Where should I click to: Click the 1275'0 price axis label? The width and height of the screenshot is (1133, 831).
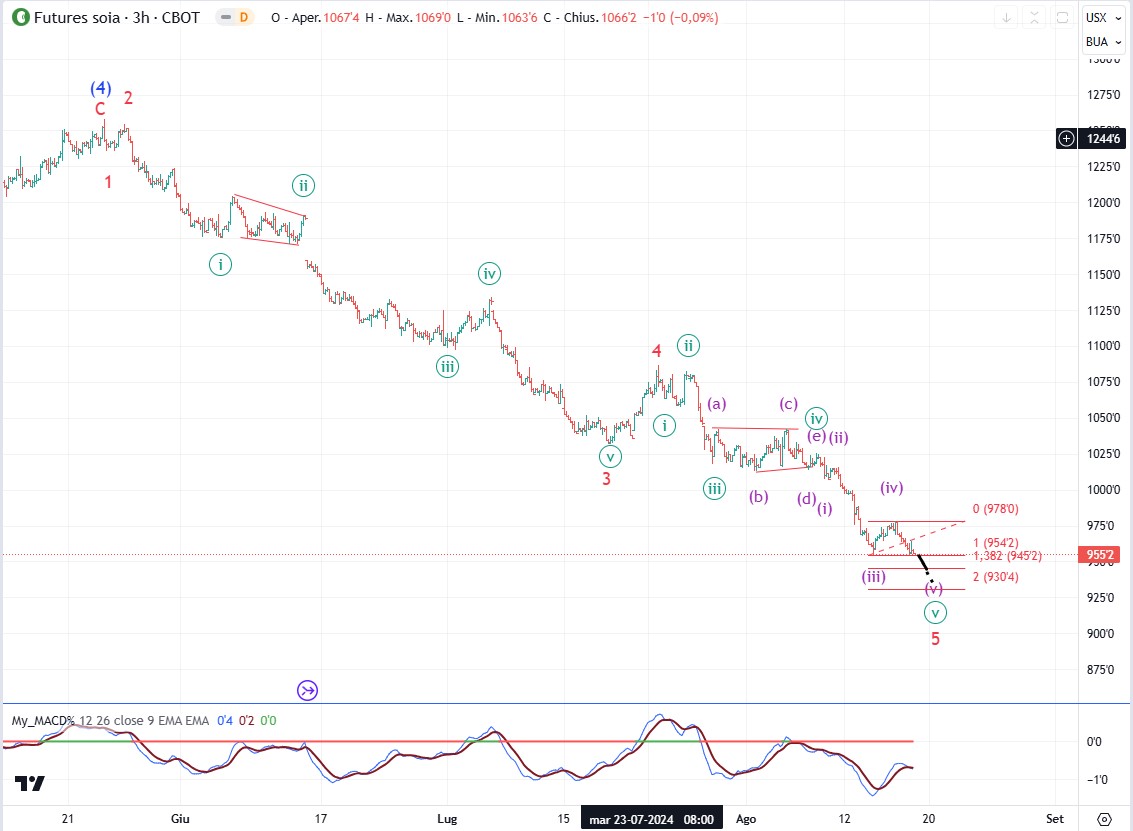(1103, 95)
